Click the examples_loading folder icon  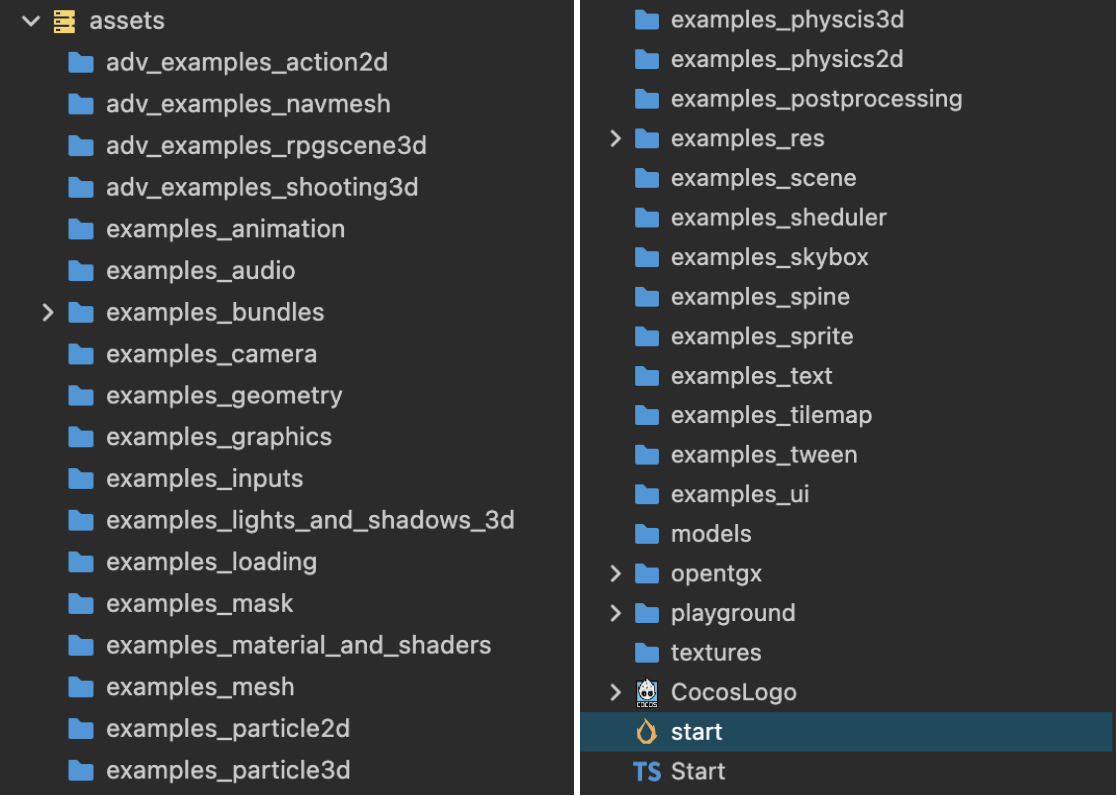(x=81, y=562)
